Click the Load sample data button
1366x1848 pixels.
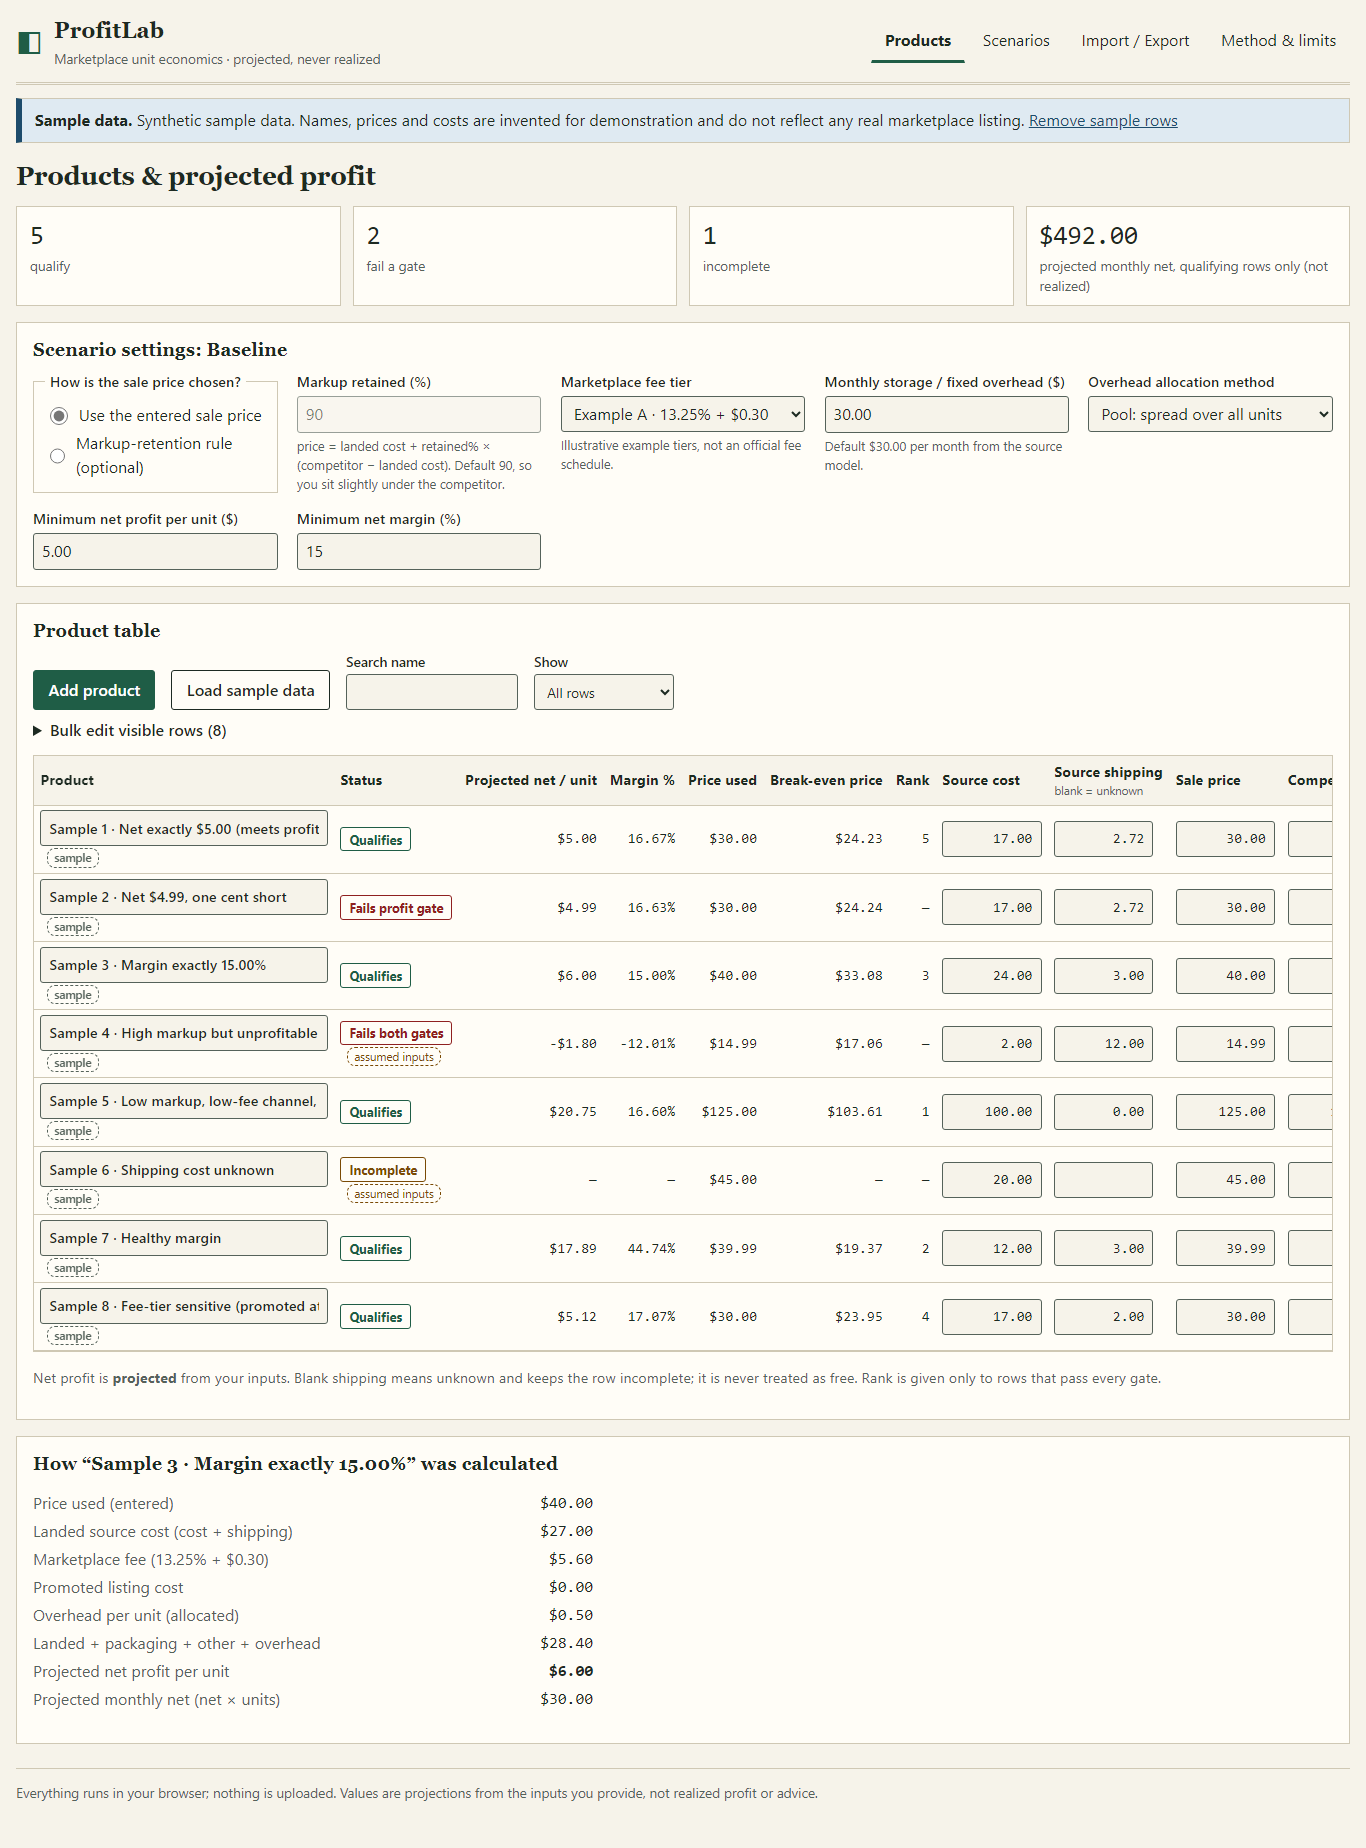pos(250,690)
